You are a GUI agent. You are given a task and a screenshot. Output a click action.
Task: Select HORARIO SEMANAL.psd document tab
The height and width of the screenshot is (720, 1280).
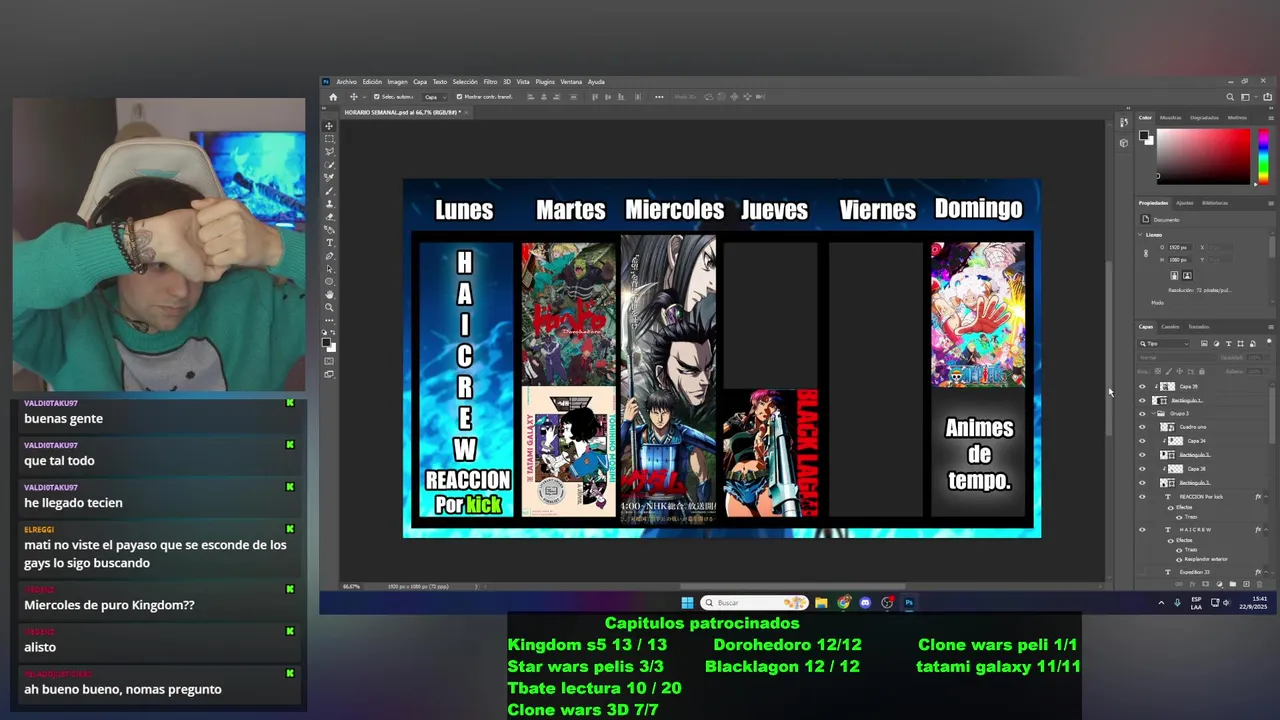coord(407,113)
